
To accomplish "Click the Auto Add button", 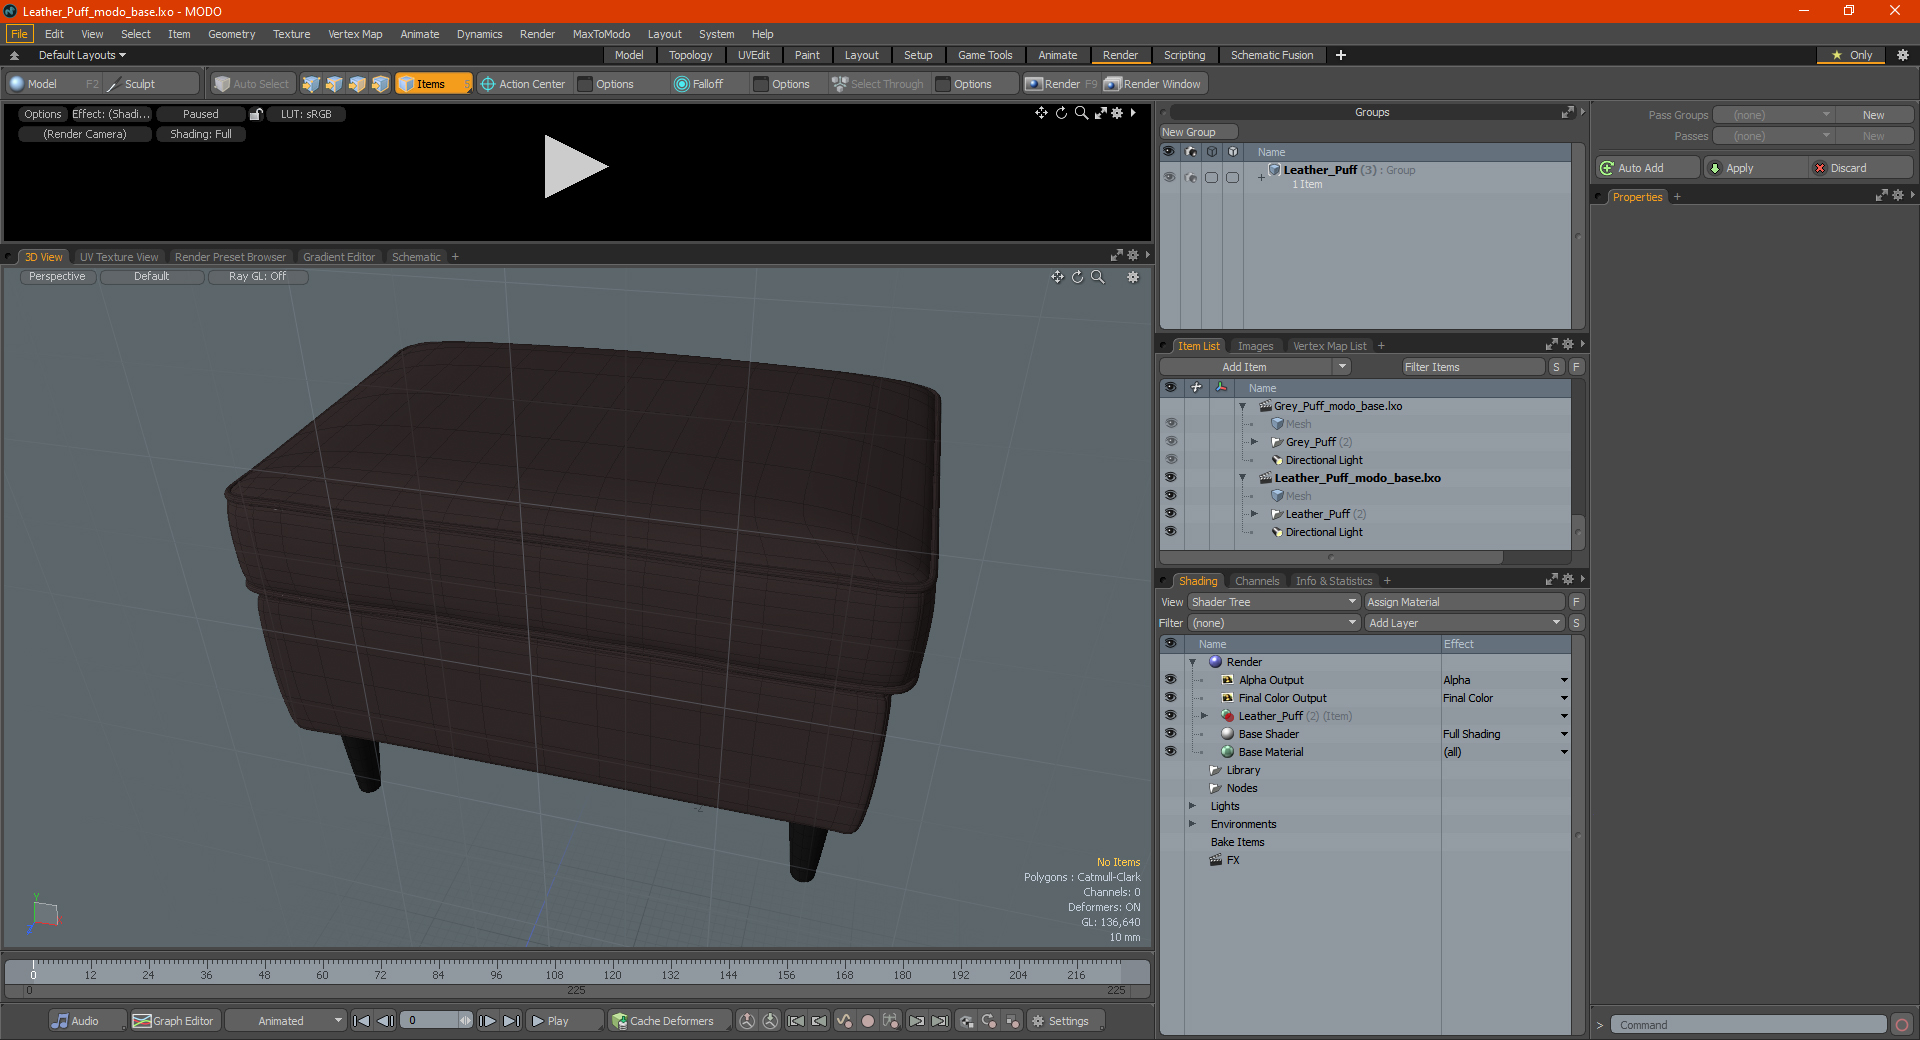I will point(1648,168).
